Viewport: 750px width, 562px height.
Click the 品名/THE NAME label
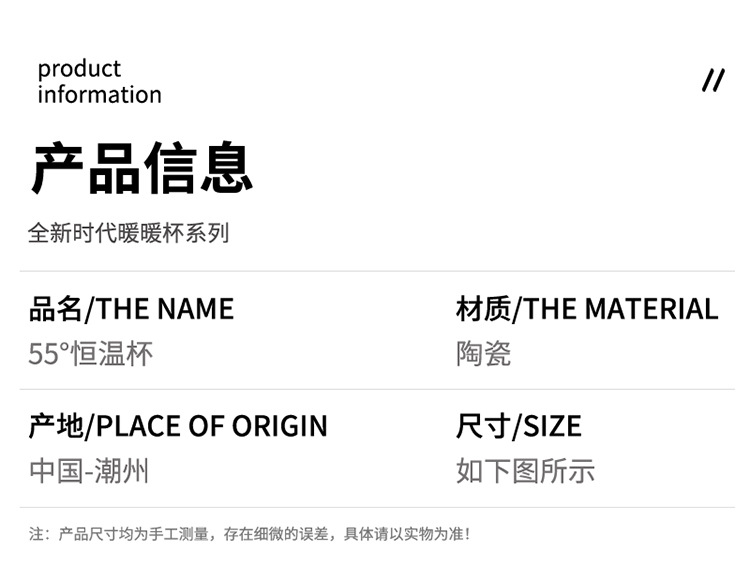pyautogui.click(x=132, y=309)
